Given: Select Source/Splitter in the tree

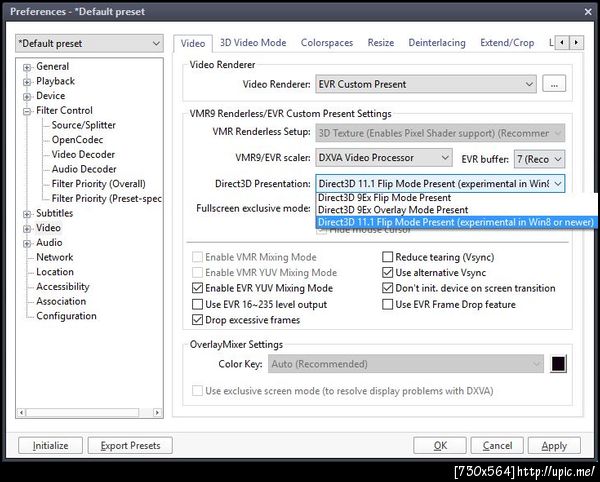Looking at the screenshot, I should 83,125.
